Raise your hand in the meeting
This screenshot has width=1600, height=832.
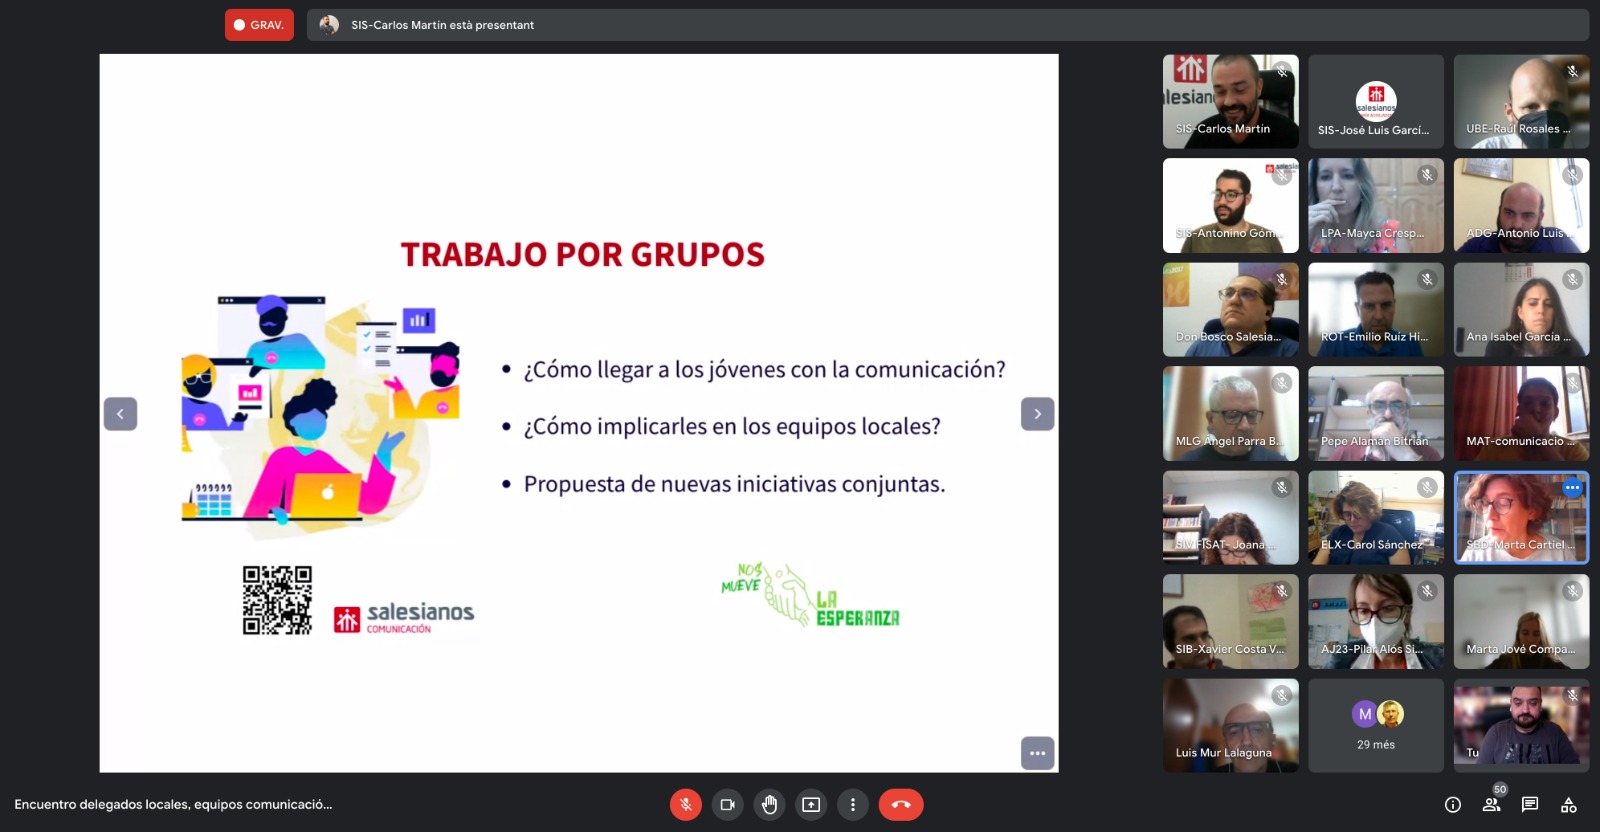[769, 804]
